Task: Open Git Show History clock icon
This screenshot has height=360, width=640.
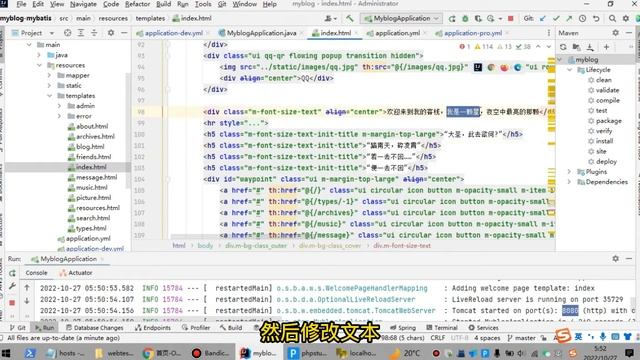Action: tap(582, 18)
